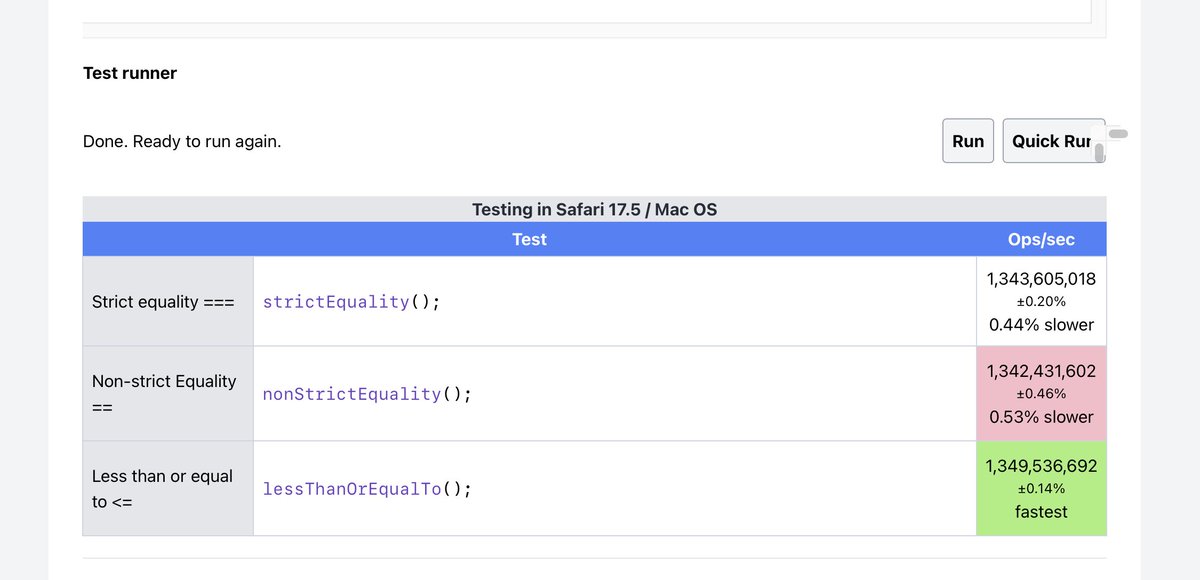This screenshot has width=1200, height=580.
Task: Click the ±0.20% margin value
Action: tap(1041, 302)
